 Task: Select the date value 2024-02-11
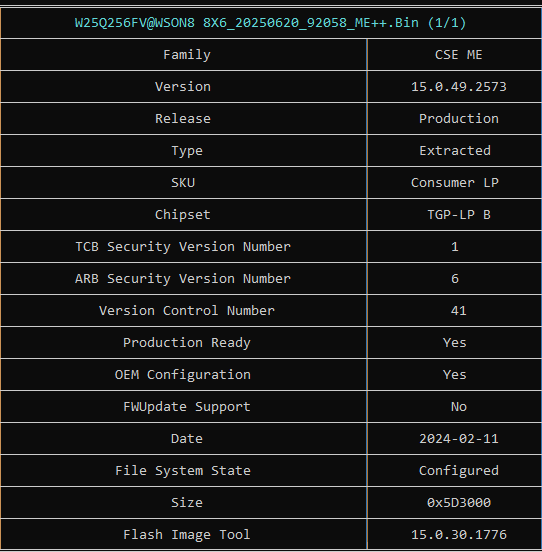point(459,439)
